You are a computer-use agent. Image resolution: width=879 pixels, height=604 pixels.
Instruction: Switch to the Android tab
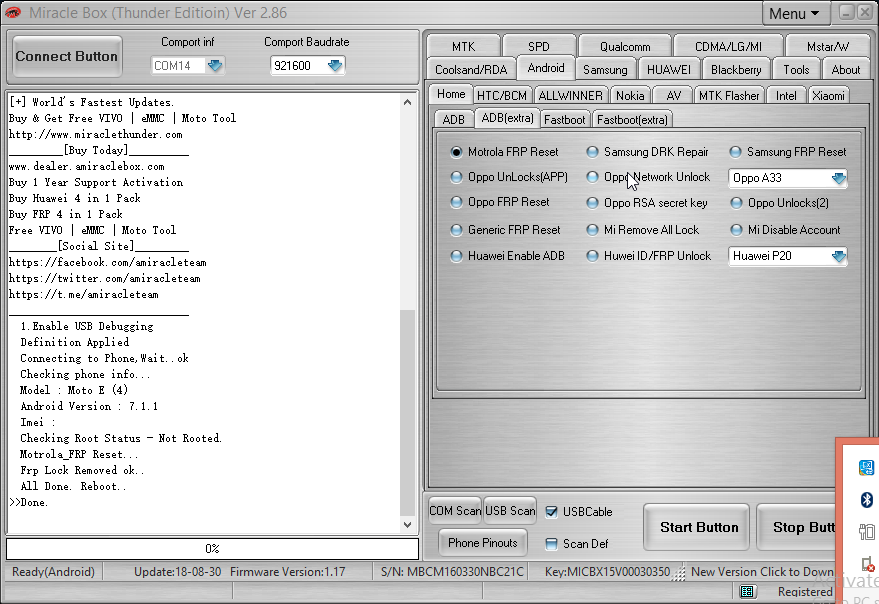click(x=546, y=68)
